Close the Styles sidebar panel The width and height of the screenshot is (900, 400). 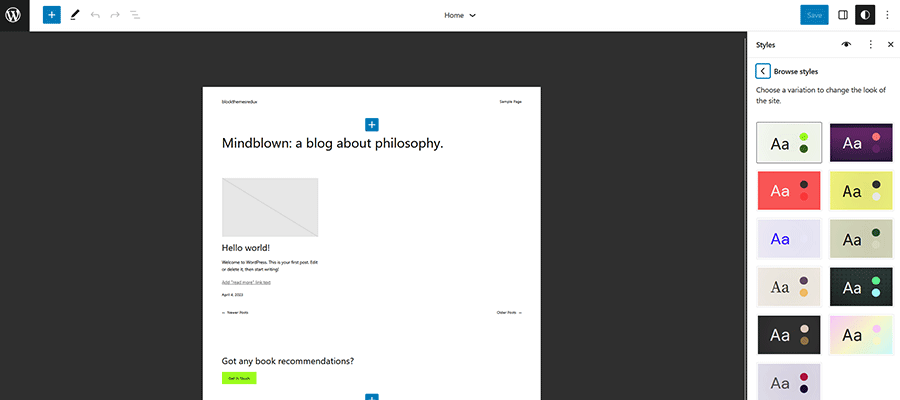point(890,45)
